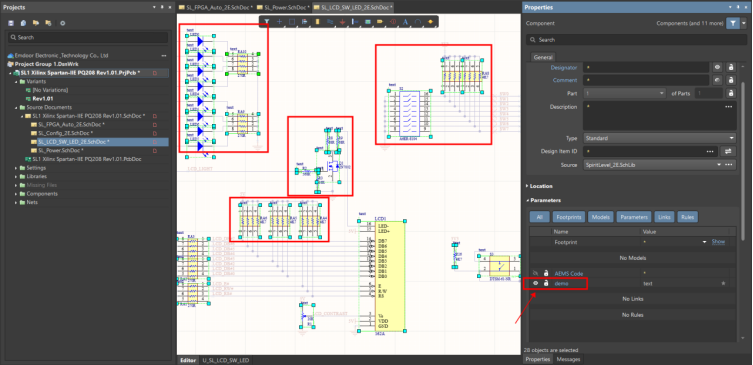This screenshot has width=753, height=365.
Task: Toggle visibility of the demo parameter
Action: 535,283
